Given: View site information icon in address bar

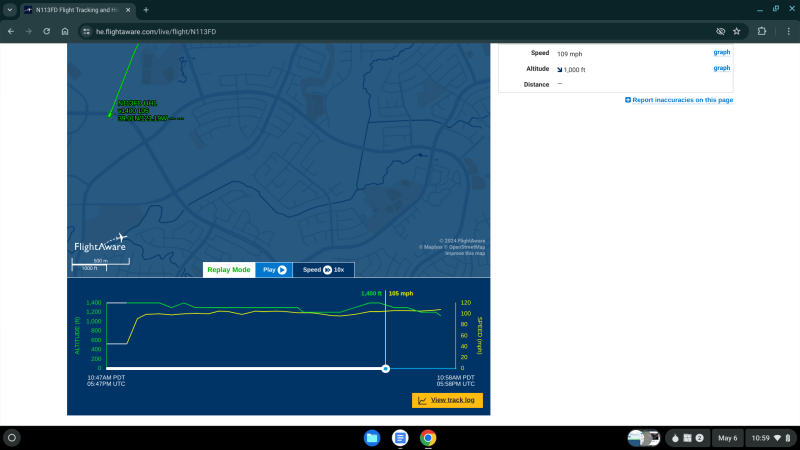Looking at the screenshot, I should tap(86, 32).
